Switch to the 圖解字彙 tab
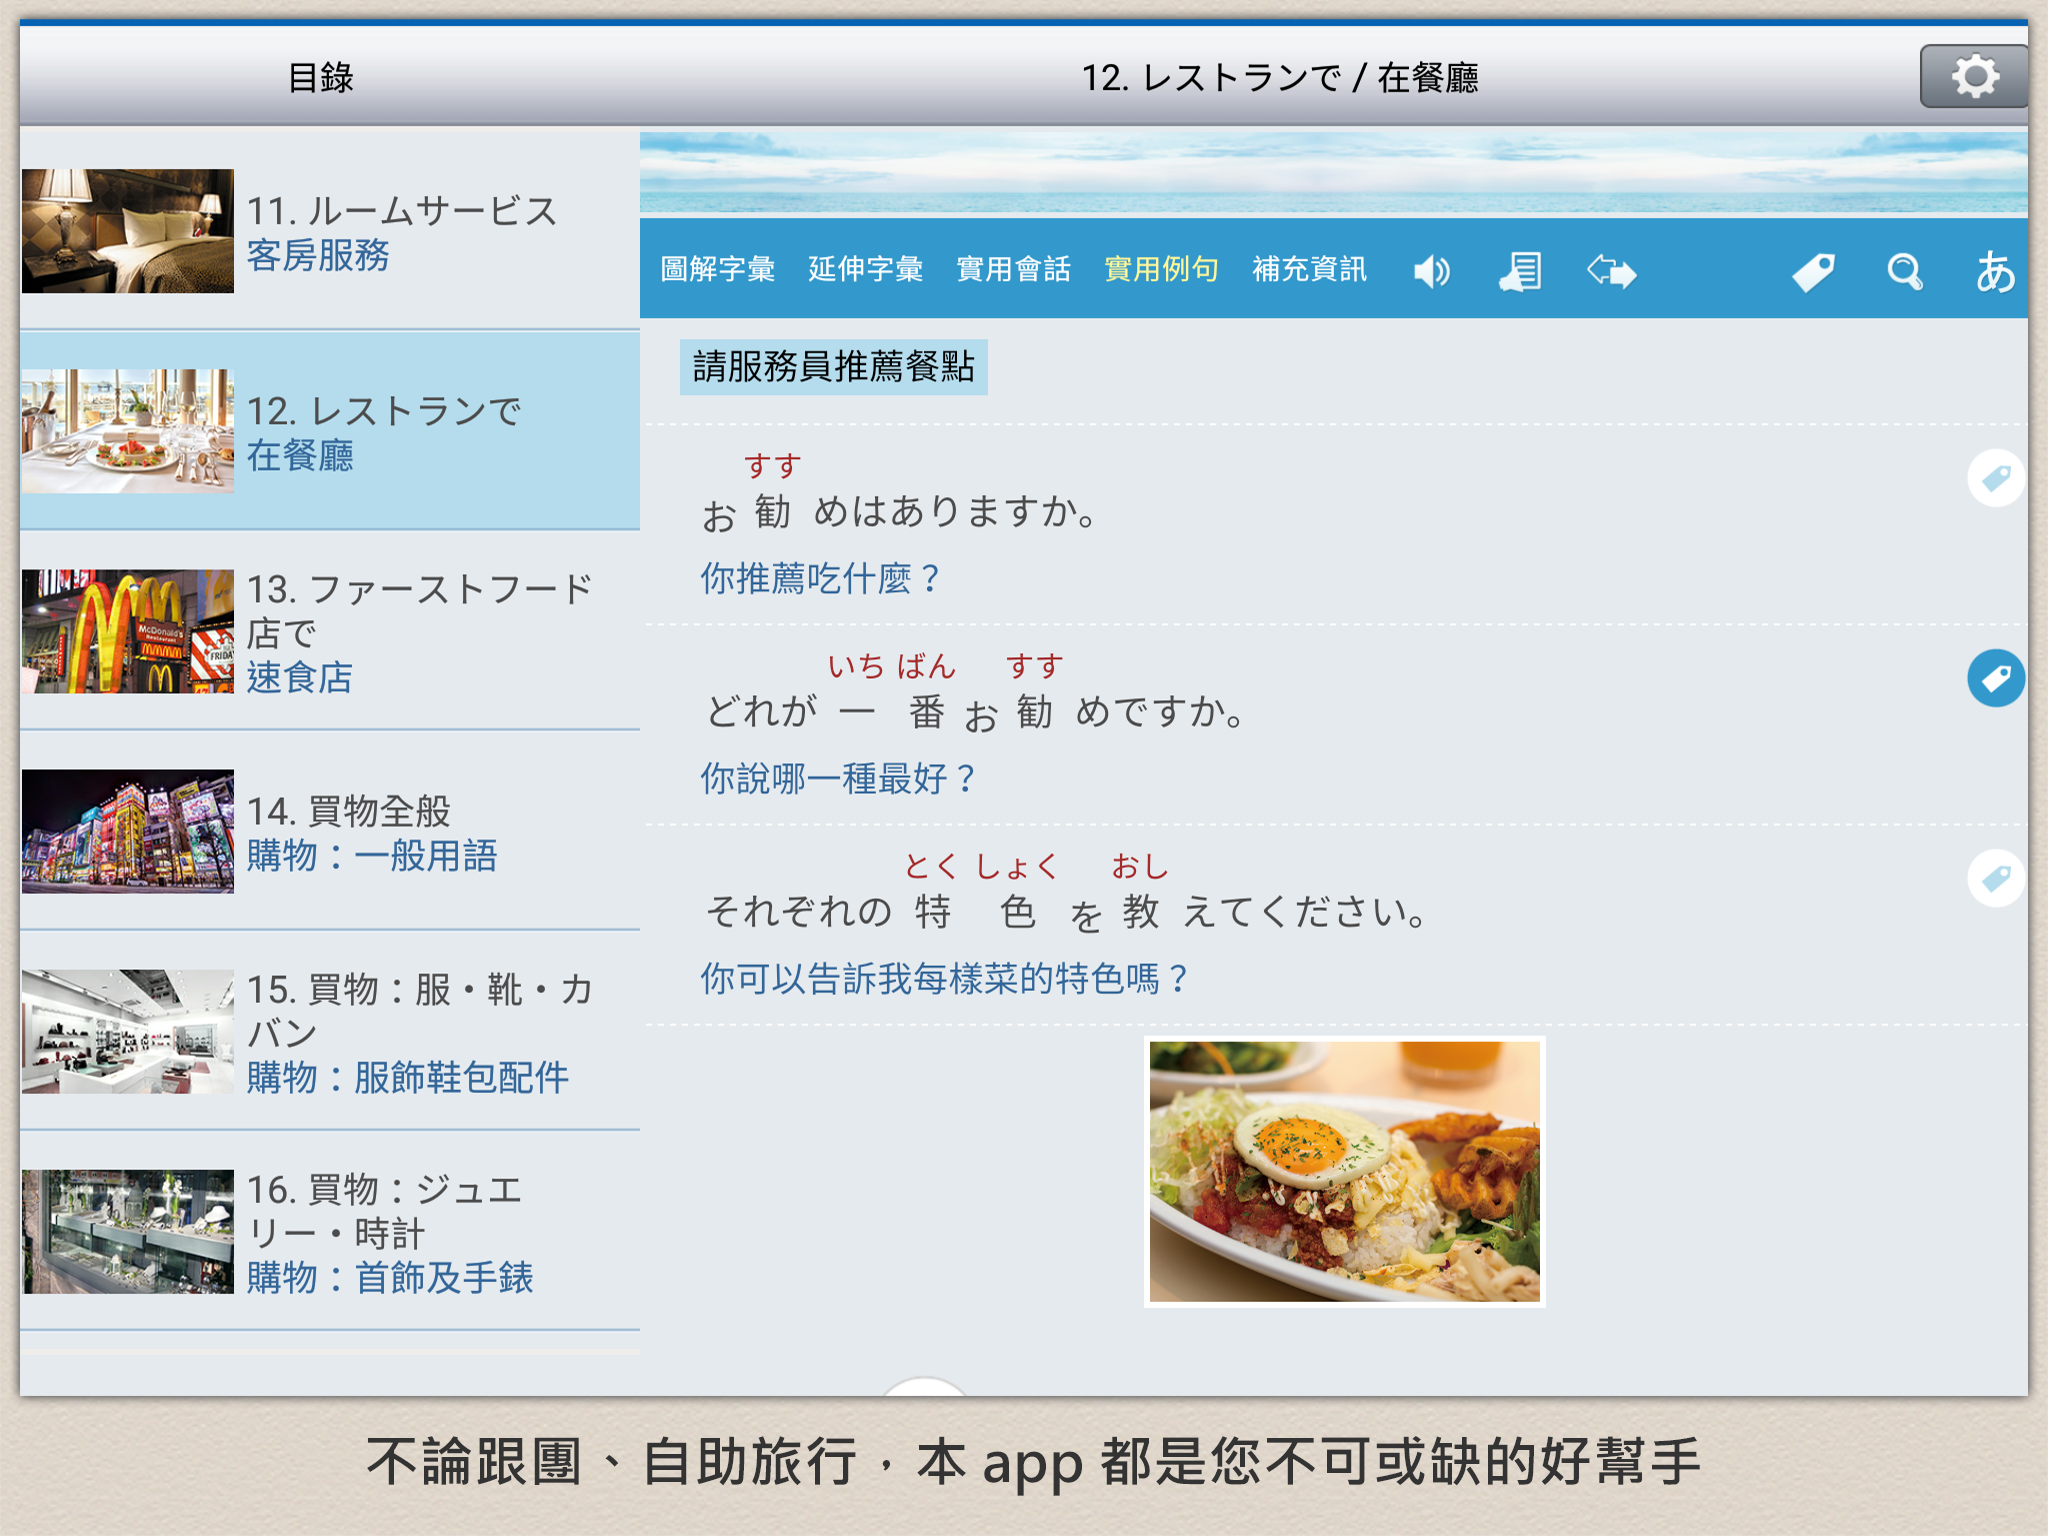 click(x=717, y=269)
